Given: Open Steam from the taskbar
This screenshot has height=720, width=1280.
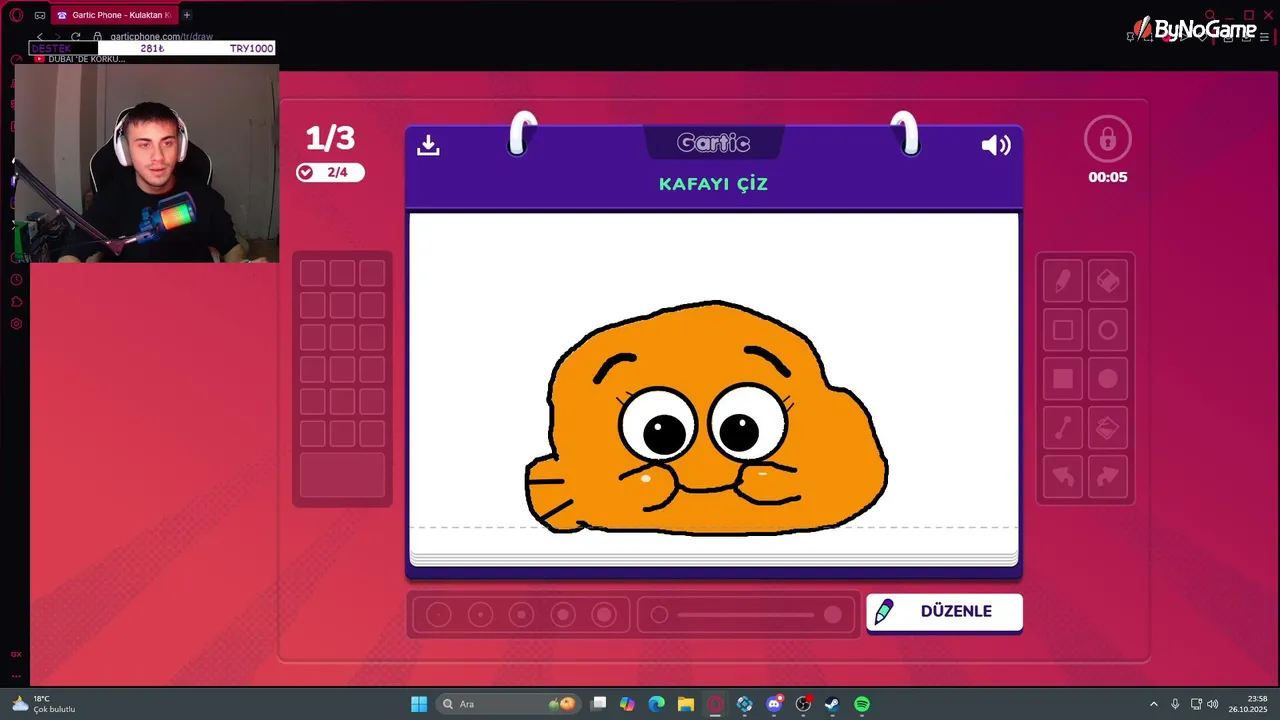Looking at the screenshot, I should click(832, 704).
